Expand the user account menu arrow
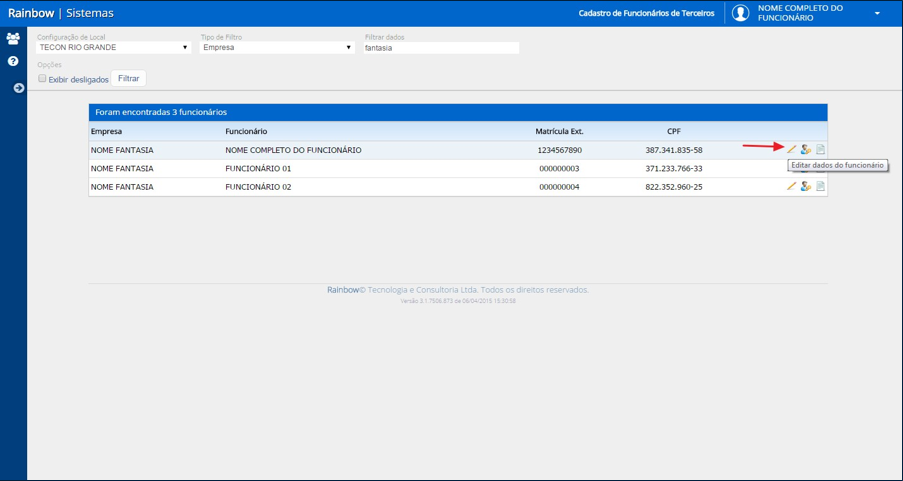This screenshot has width=903, height=481. pyautogui.click(x=877, y=13)
